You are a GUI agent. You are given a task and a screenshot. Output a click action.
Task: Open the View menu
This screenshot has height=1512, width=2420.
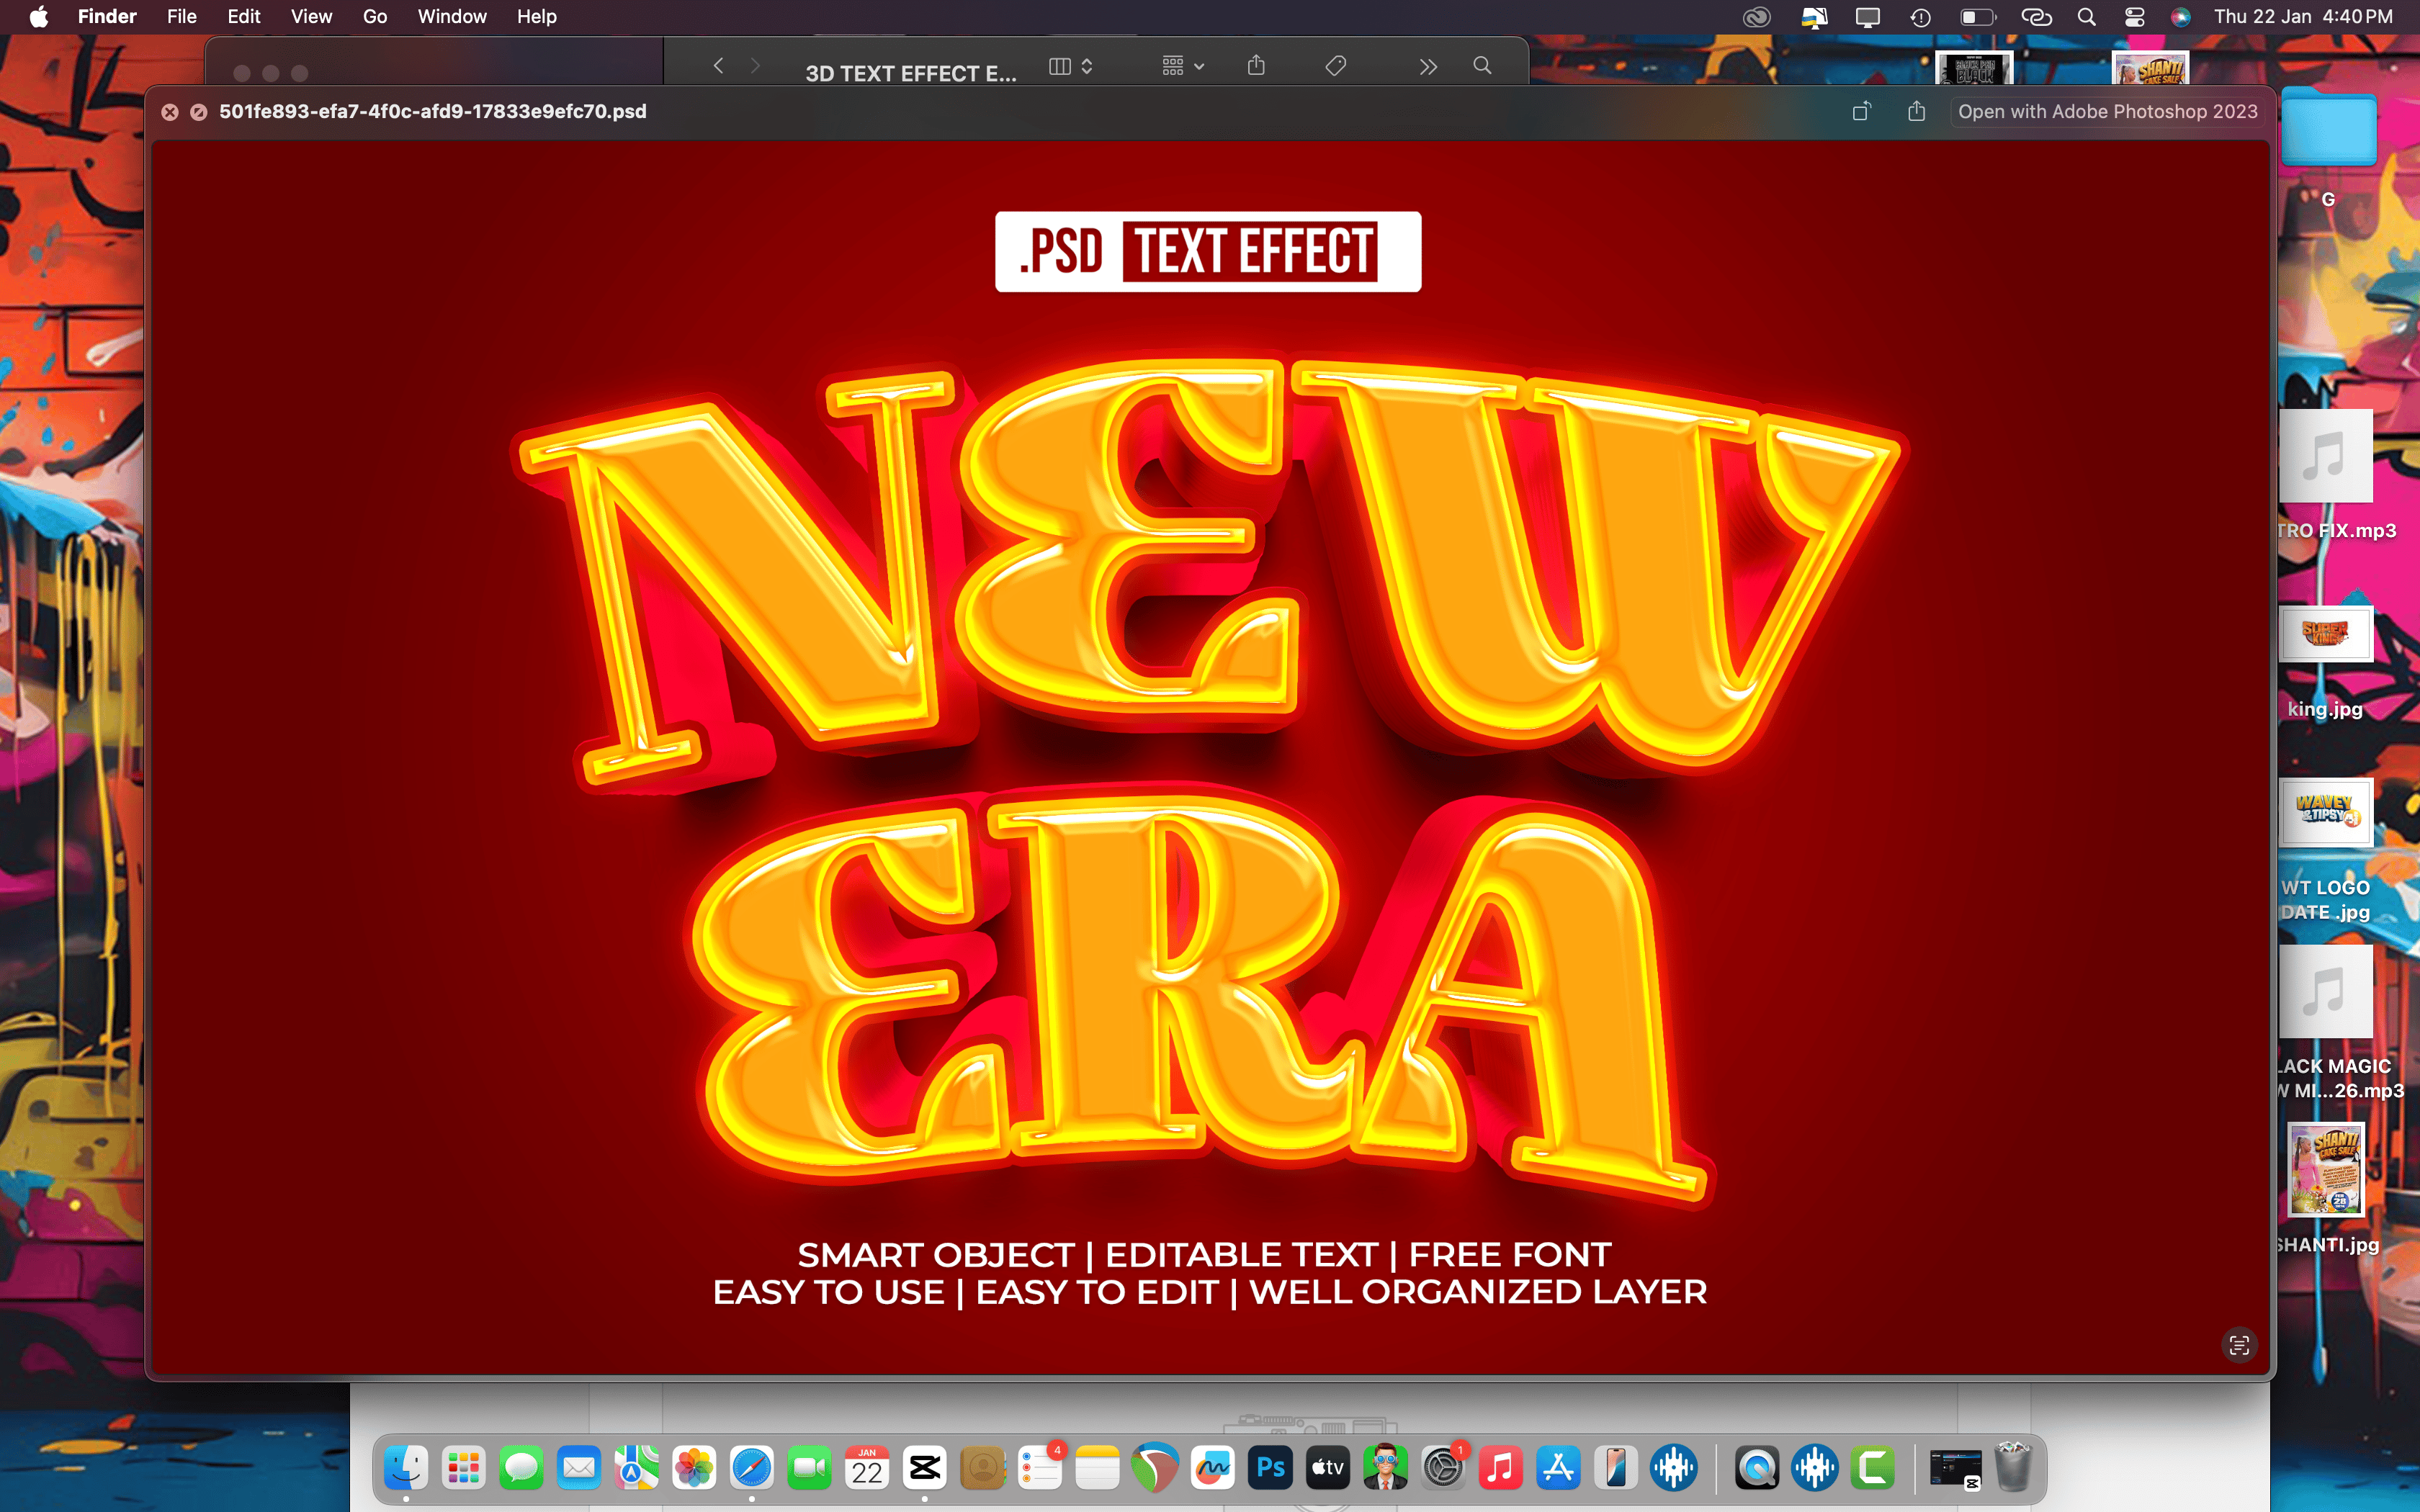pyautogui.click(x=311, y=17)
